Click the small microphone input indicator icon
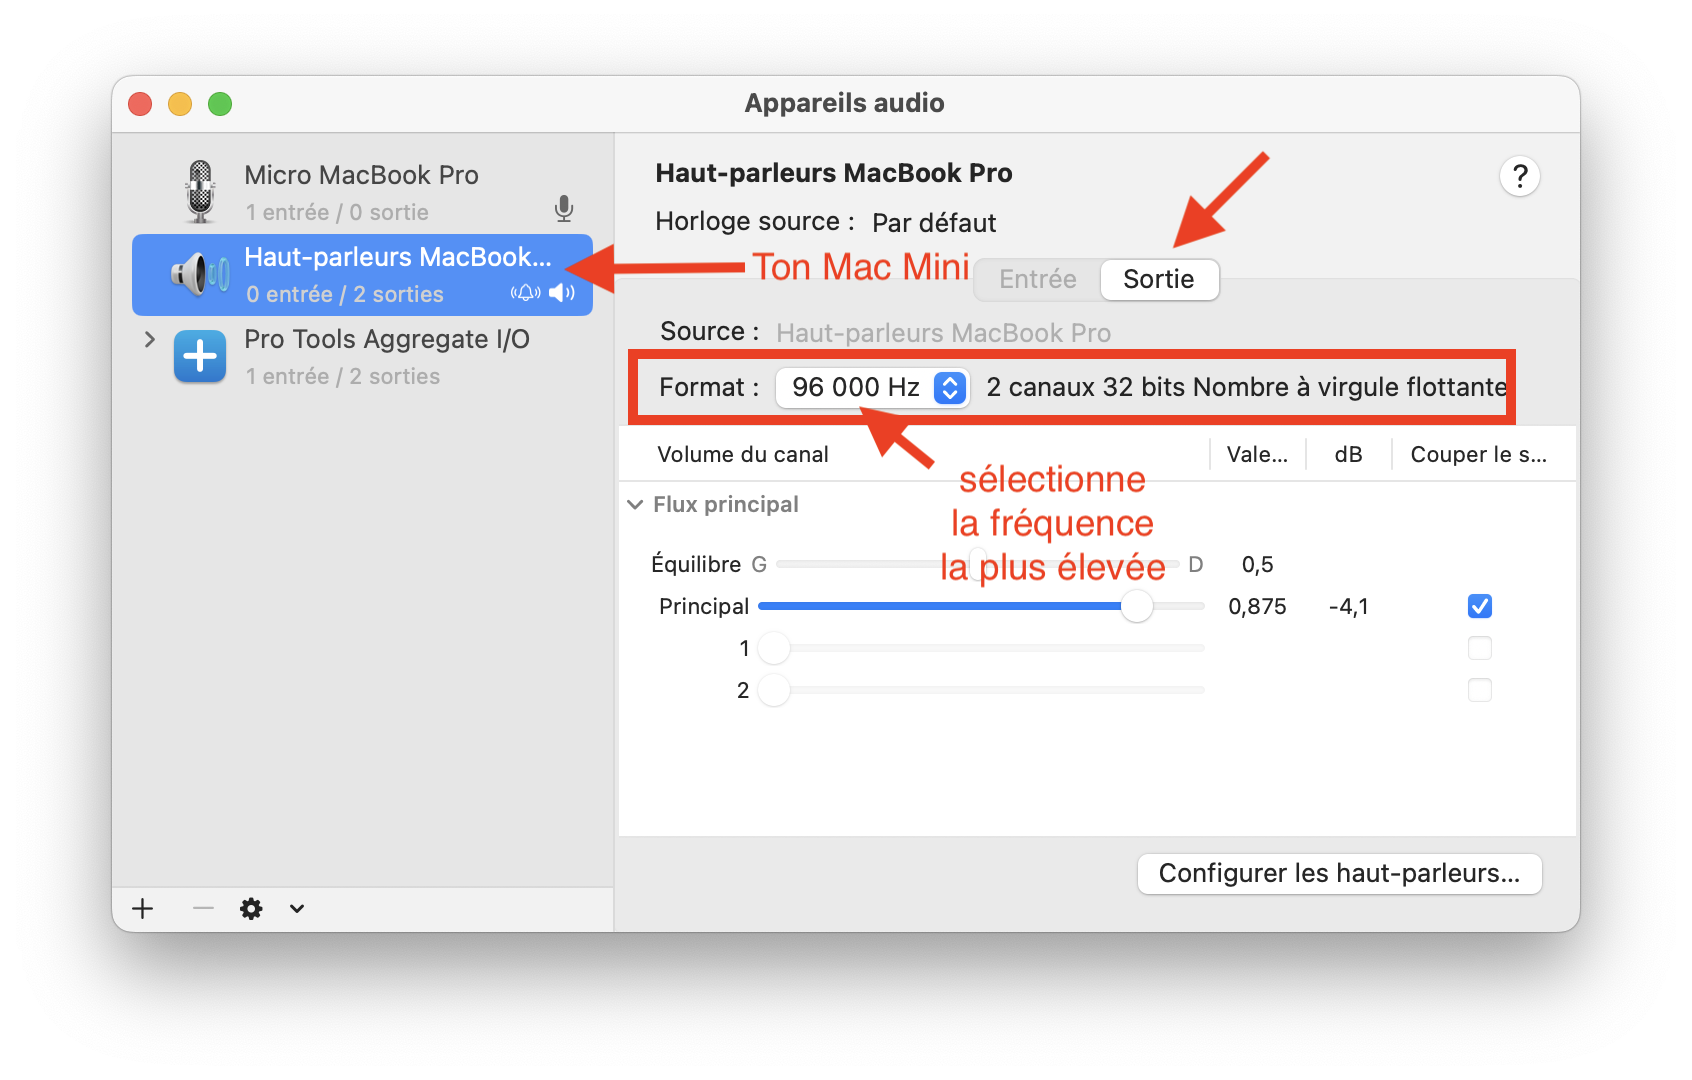The image size is (1692, 1080). 564,208
